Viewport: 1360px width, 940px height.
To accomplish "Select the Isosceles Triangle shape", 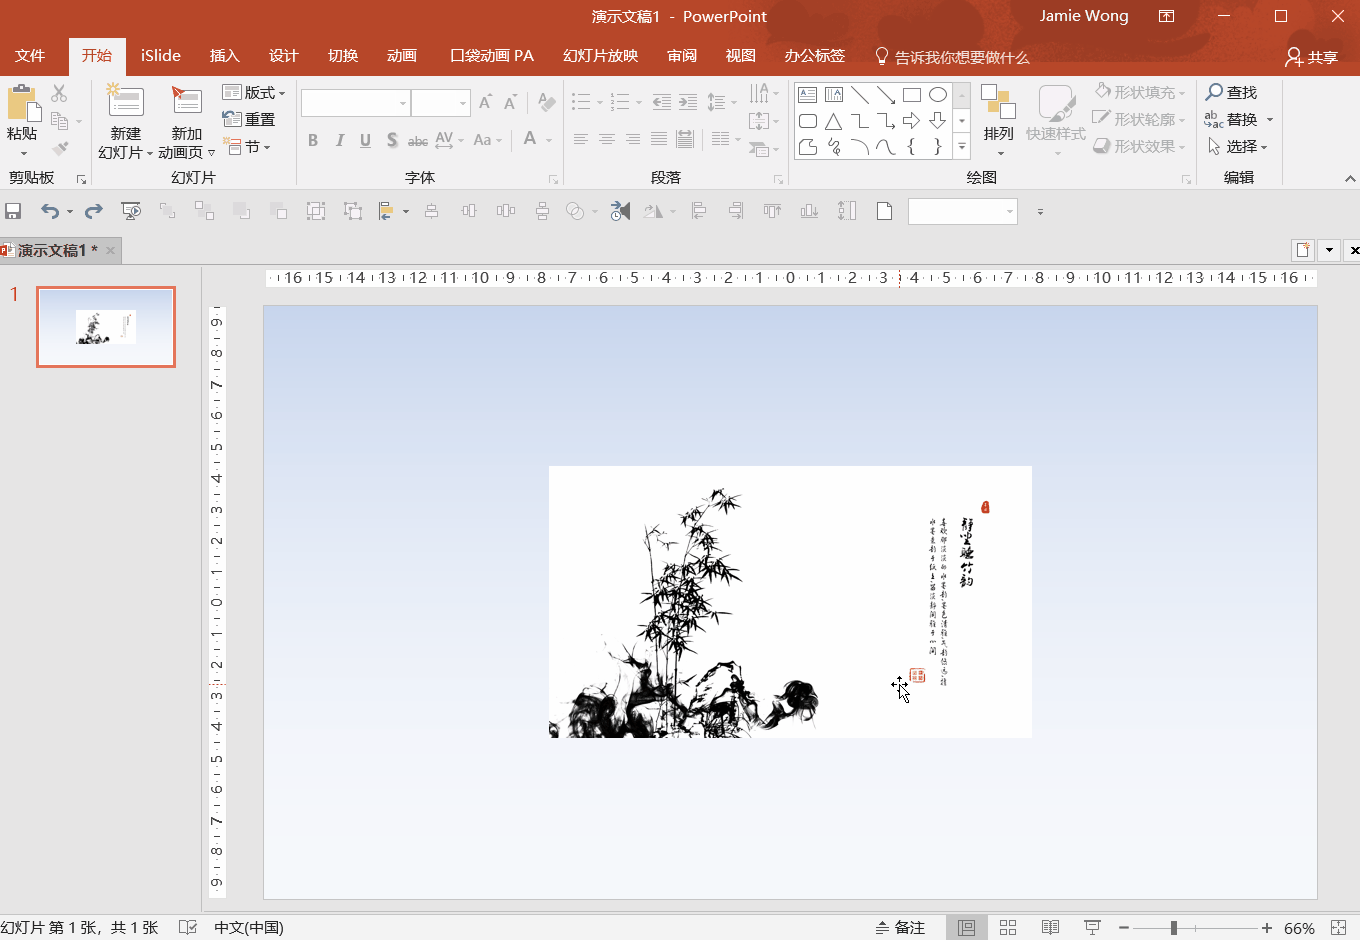I will (833, 121).
